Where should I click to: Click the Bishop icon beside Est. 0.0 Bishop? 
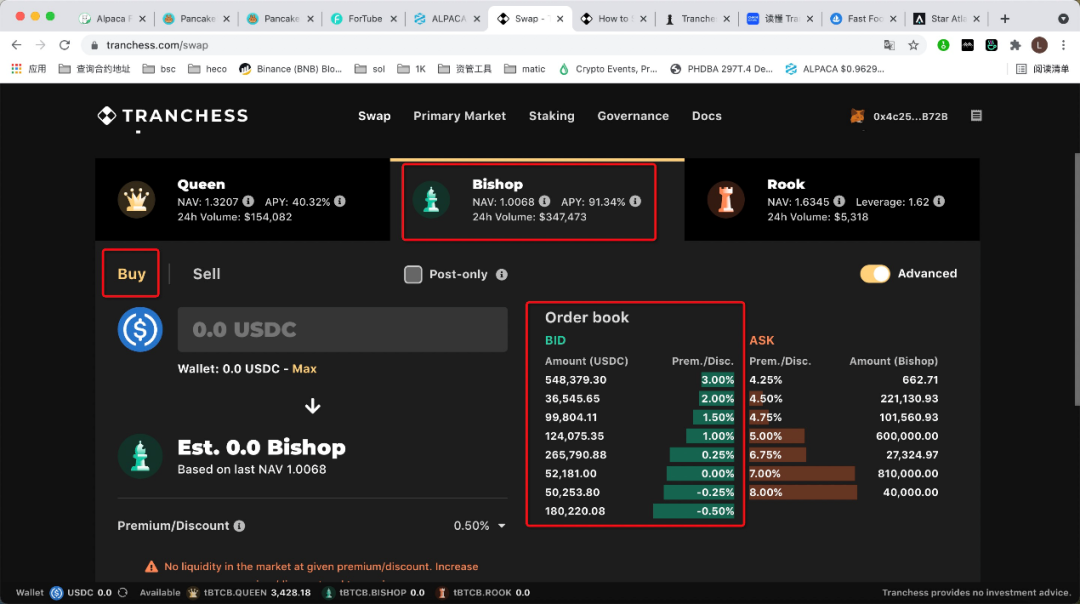click(140, 456)
